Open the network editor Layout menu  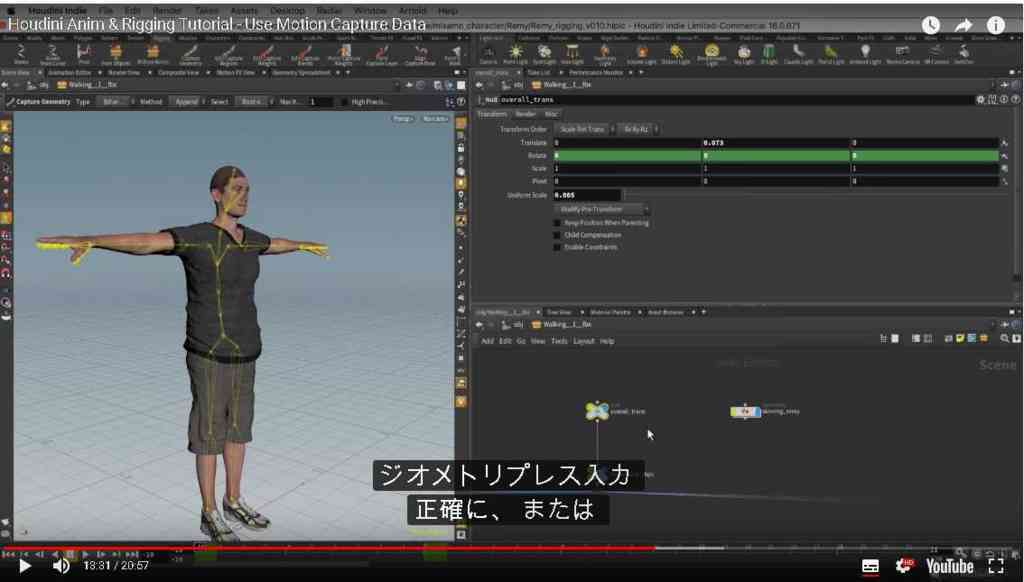tap(584, 341)
